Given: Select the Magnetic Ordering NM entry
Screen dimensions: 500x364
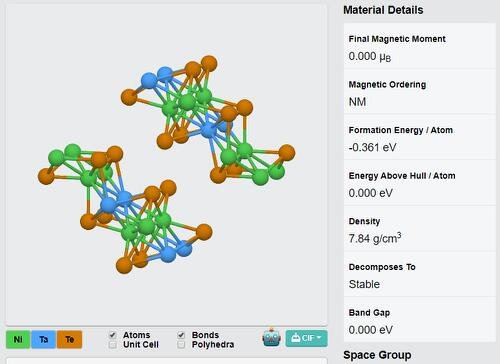Looking at the screenshot, I should pos(420,92).
